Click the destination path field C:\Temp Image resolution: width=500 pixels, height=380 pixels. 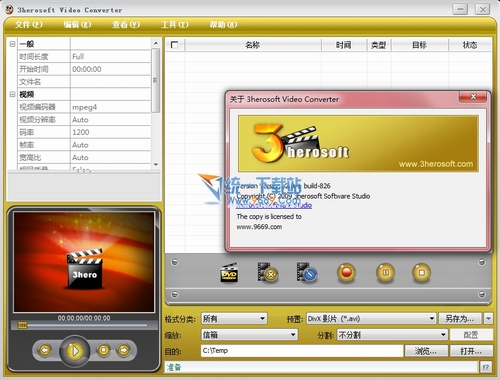point(302,351)
